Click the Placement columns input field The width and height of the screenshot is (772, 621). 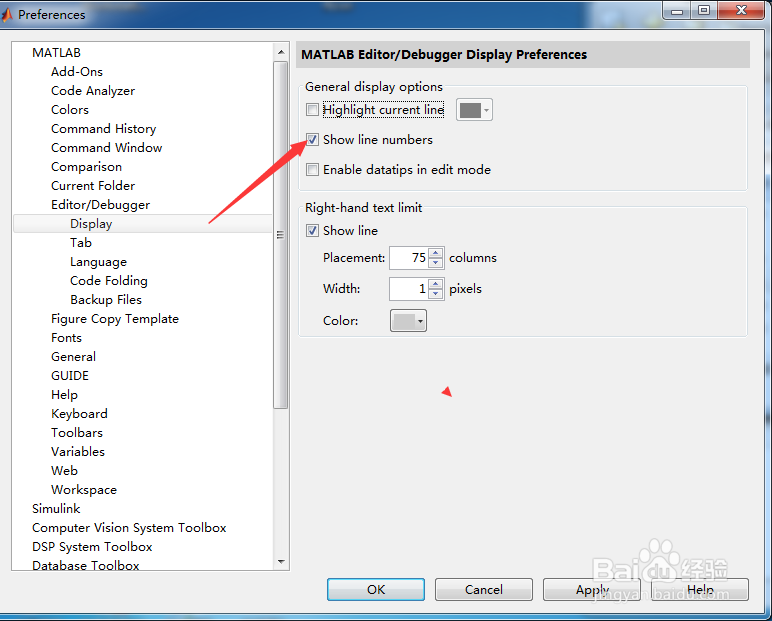click(409, 258)
